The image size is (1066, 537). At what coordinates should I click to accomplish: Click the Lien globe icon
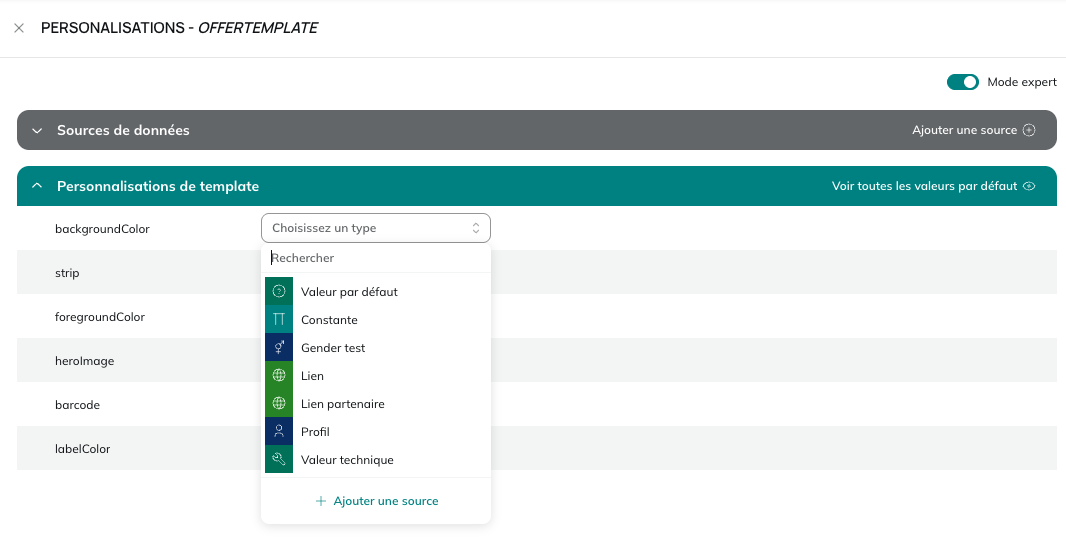click(x=279, y=375)
